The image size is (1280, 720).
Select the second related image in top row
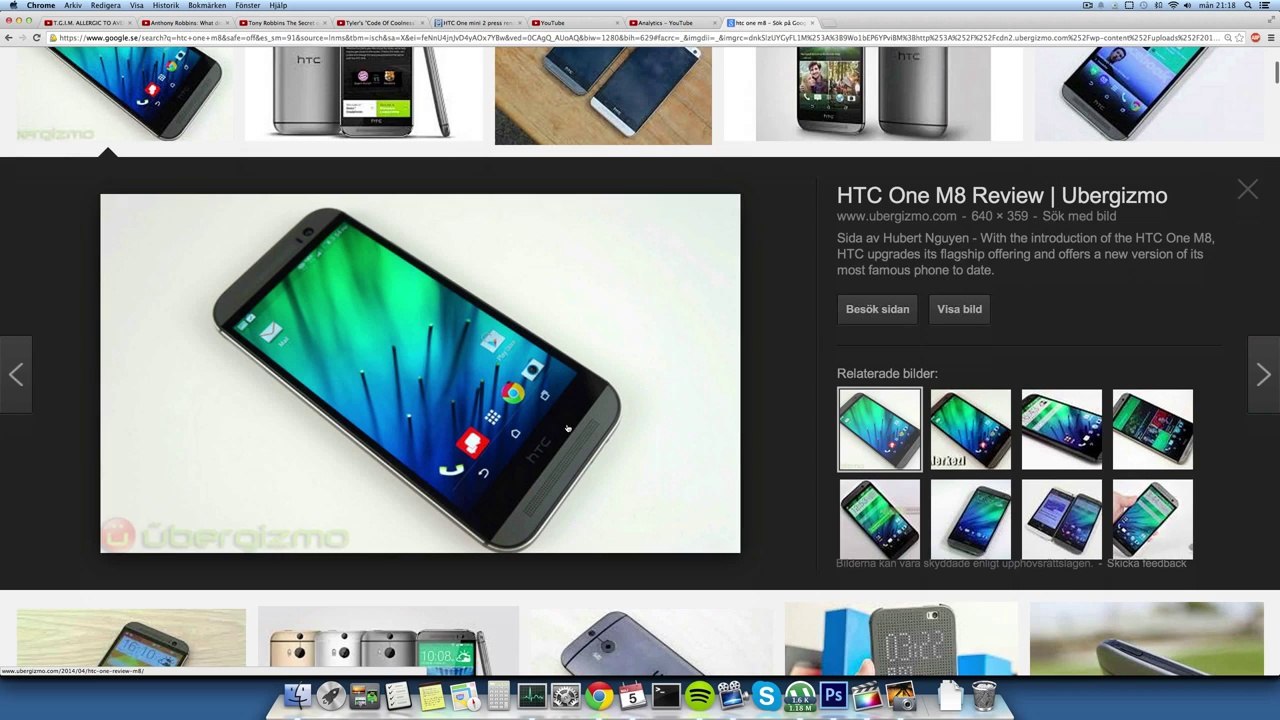[970, 429]
